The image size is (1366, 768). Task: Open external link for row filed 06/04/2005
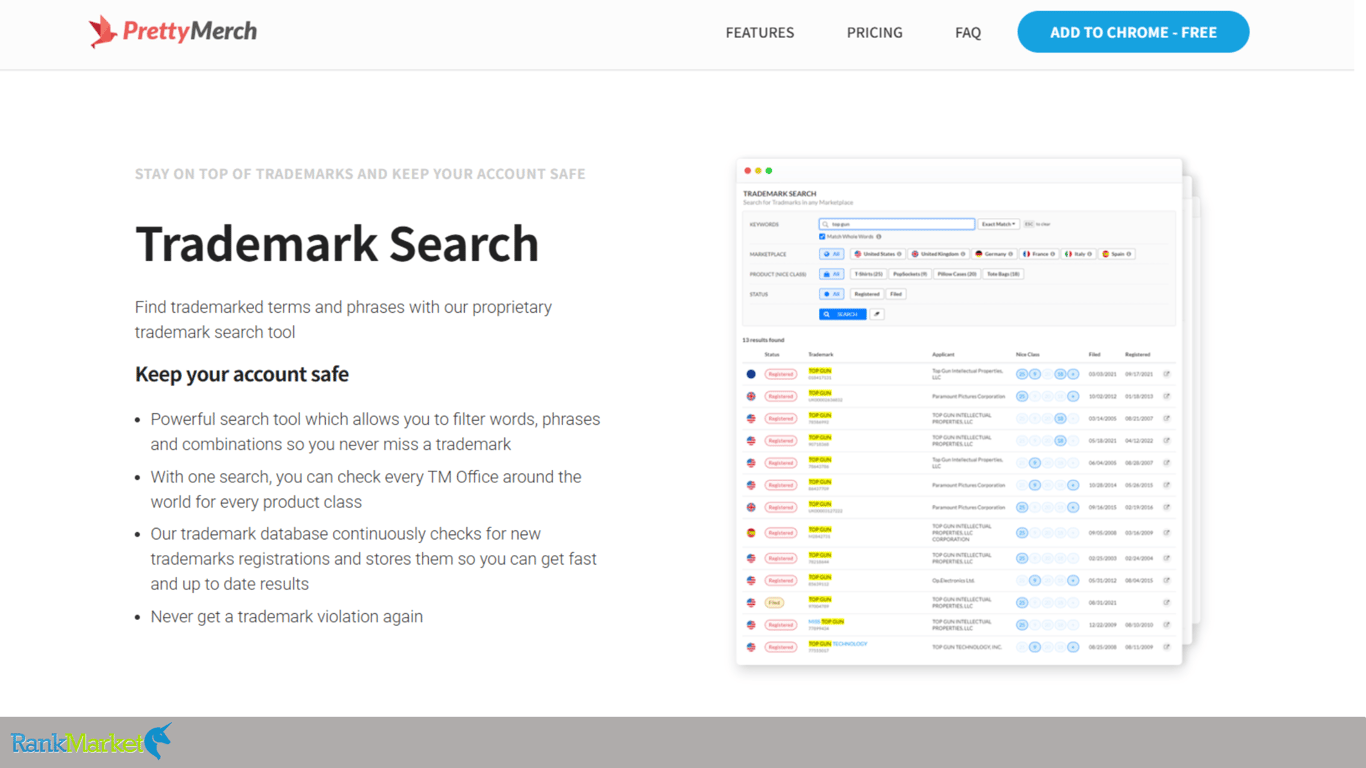[1166, 463]
